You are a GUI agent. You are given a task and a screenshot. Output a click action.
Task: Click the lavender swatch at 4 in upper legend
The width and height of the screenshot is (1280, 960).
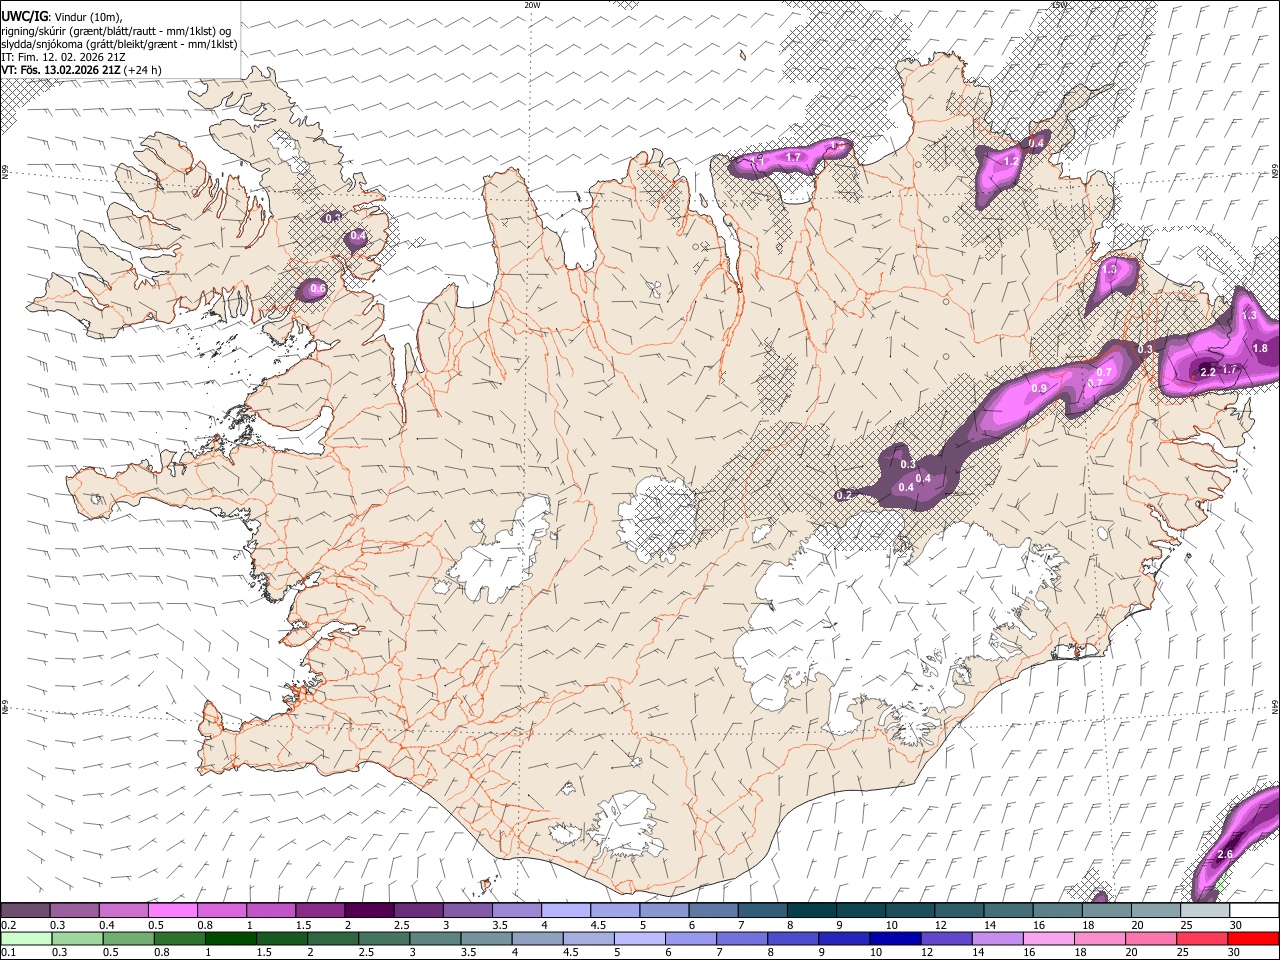[x=566, y=911]
